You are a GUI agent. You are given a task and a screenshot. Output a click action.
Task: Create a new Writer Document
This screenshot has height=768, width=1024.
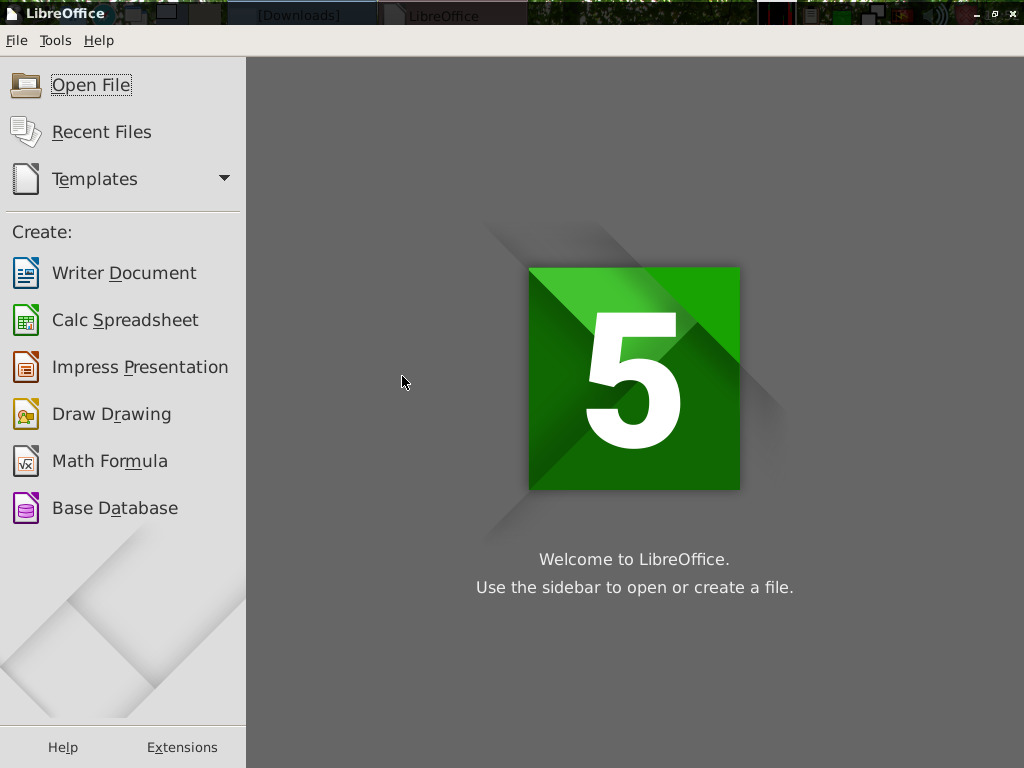[123, 273]
